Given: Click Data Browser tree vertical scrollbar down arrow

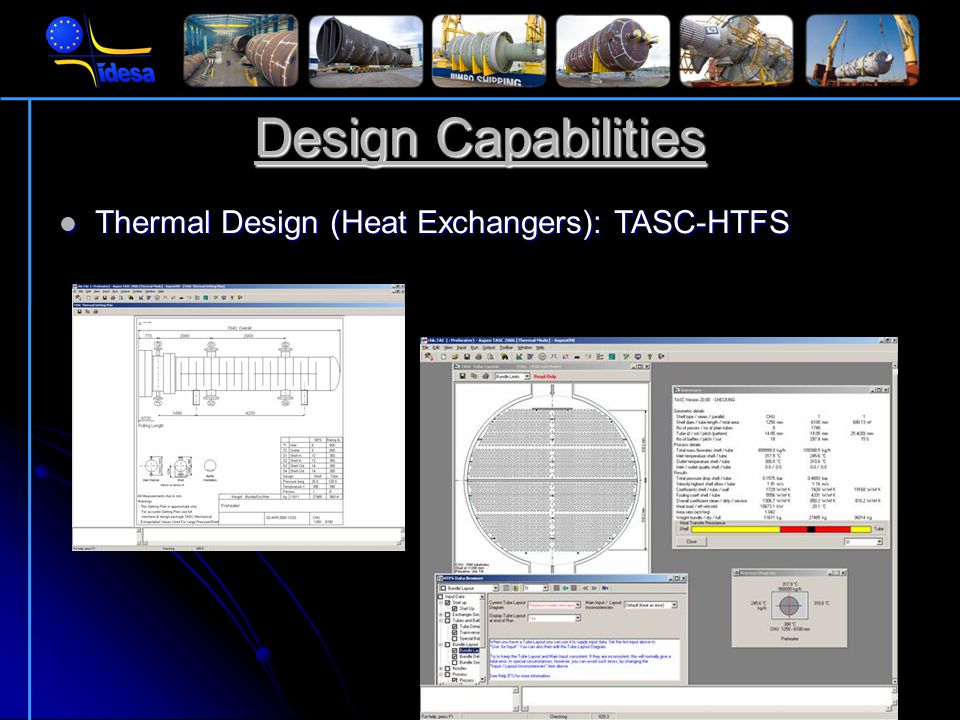Looking at the screenshot, I should (482, 679).
